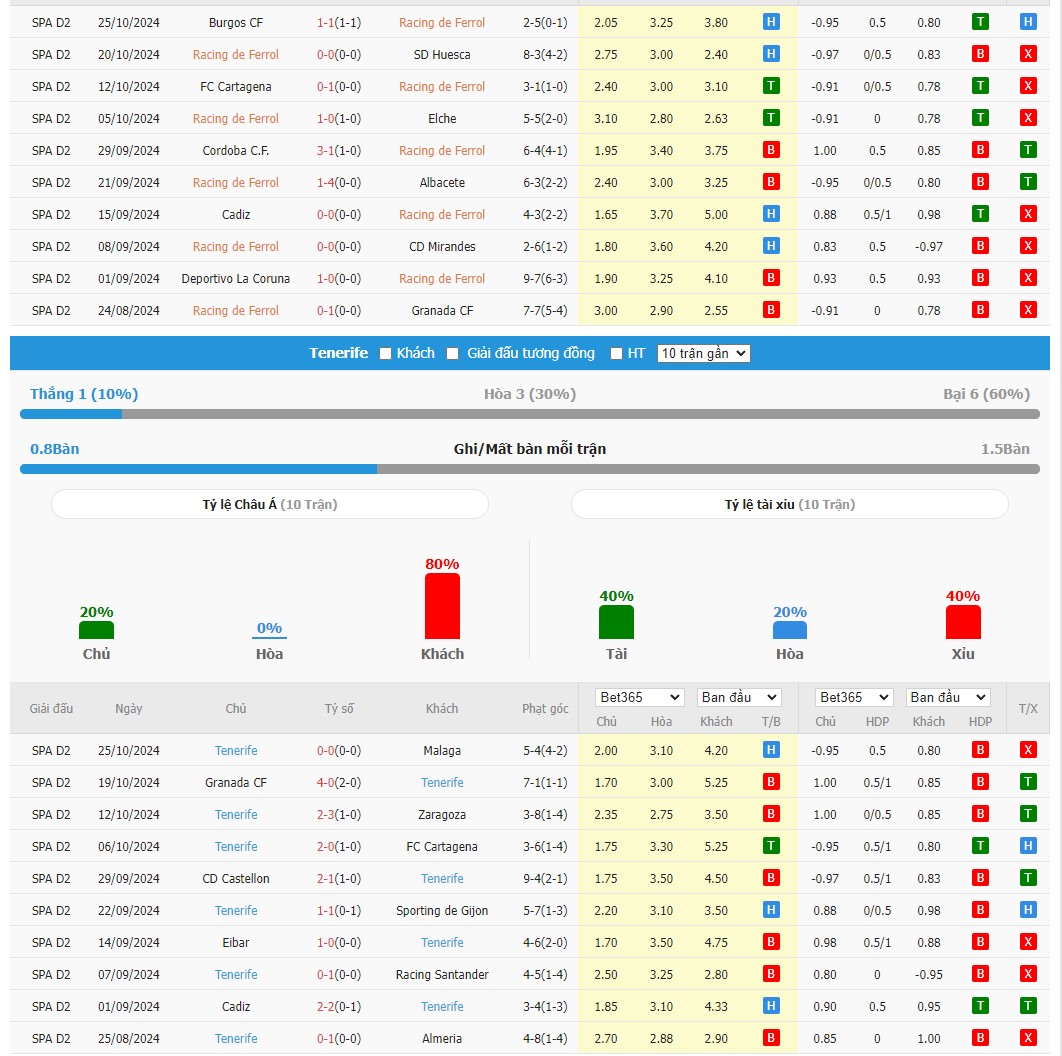Click blue H badge in Burgos CF row's last column

point(1027,22)
